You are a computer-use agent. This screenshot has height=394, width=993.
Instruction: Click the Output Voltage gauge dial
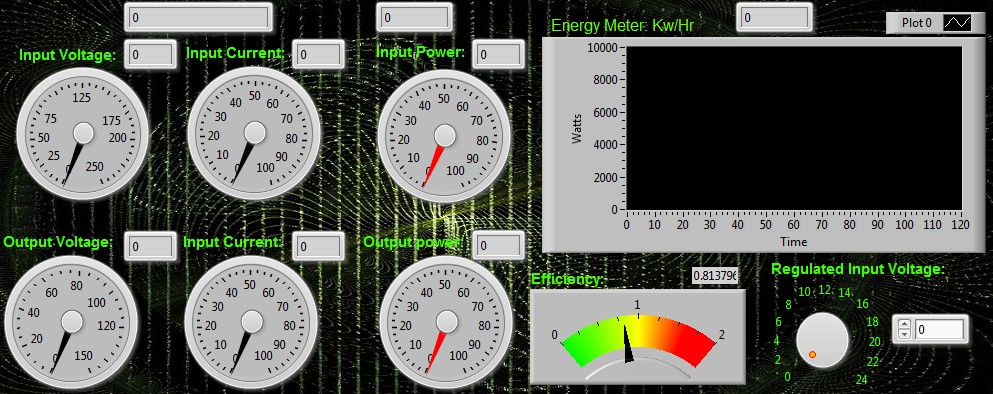coord(71,322)
